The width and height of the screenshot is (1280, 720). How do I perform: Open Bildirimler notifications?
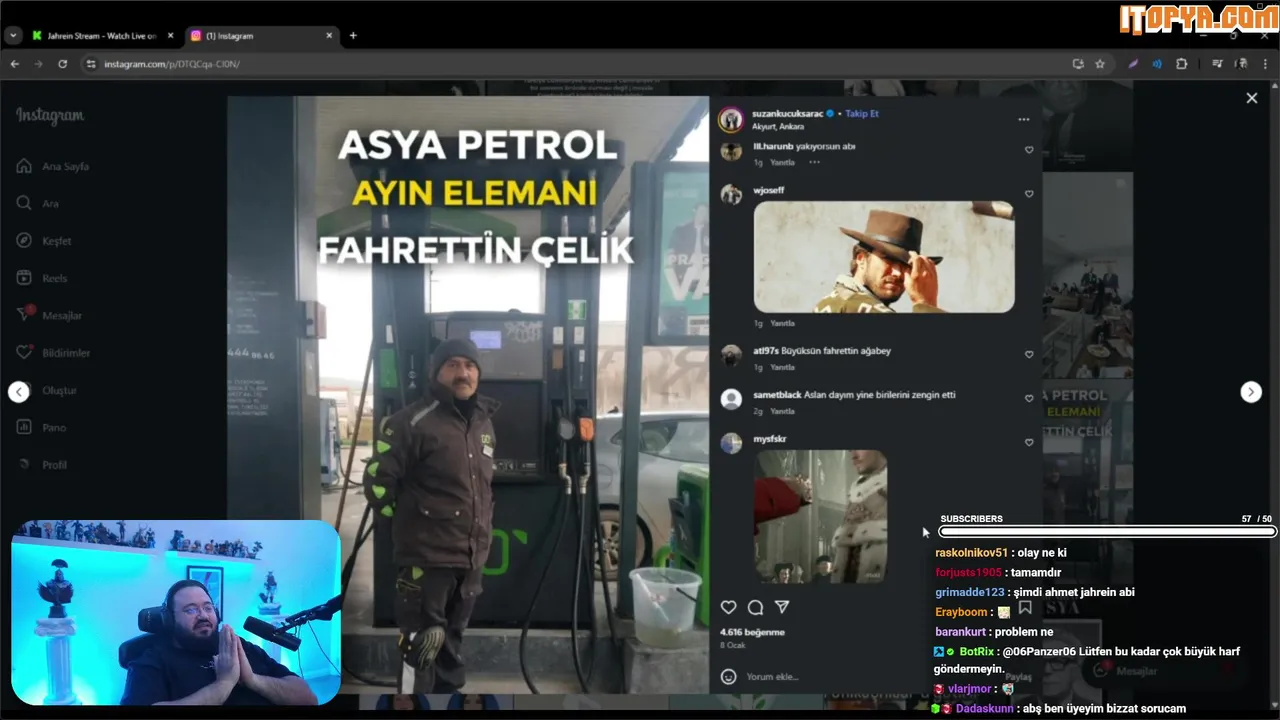53,353
